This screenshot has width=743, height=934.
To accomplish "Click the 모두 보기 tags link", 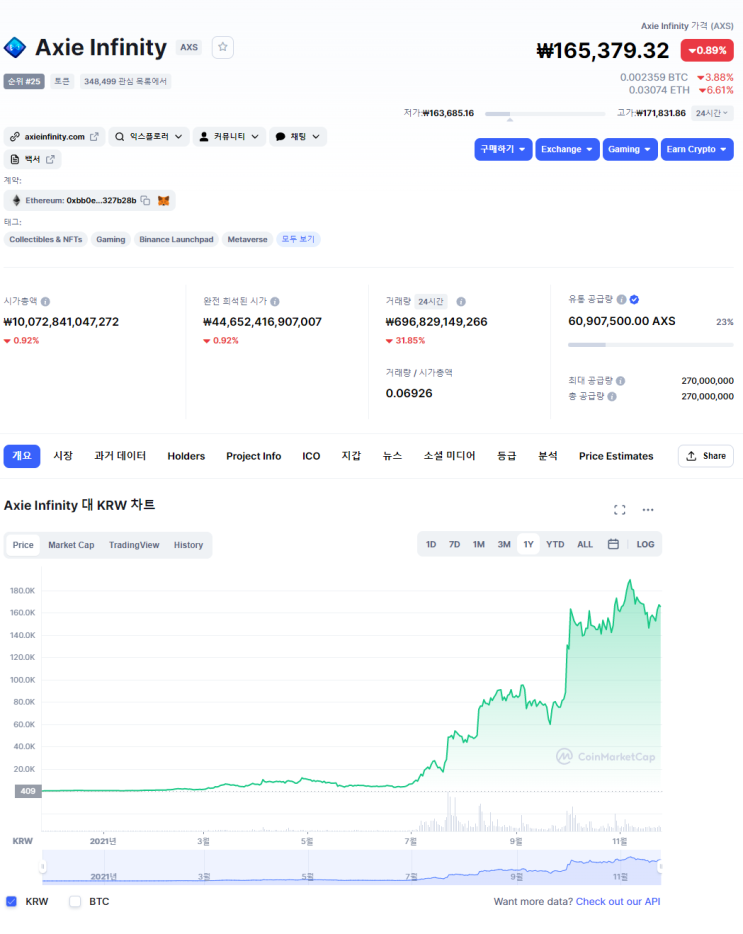I will [x=298, y=239].
